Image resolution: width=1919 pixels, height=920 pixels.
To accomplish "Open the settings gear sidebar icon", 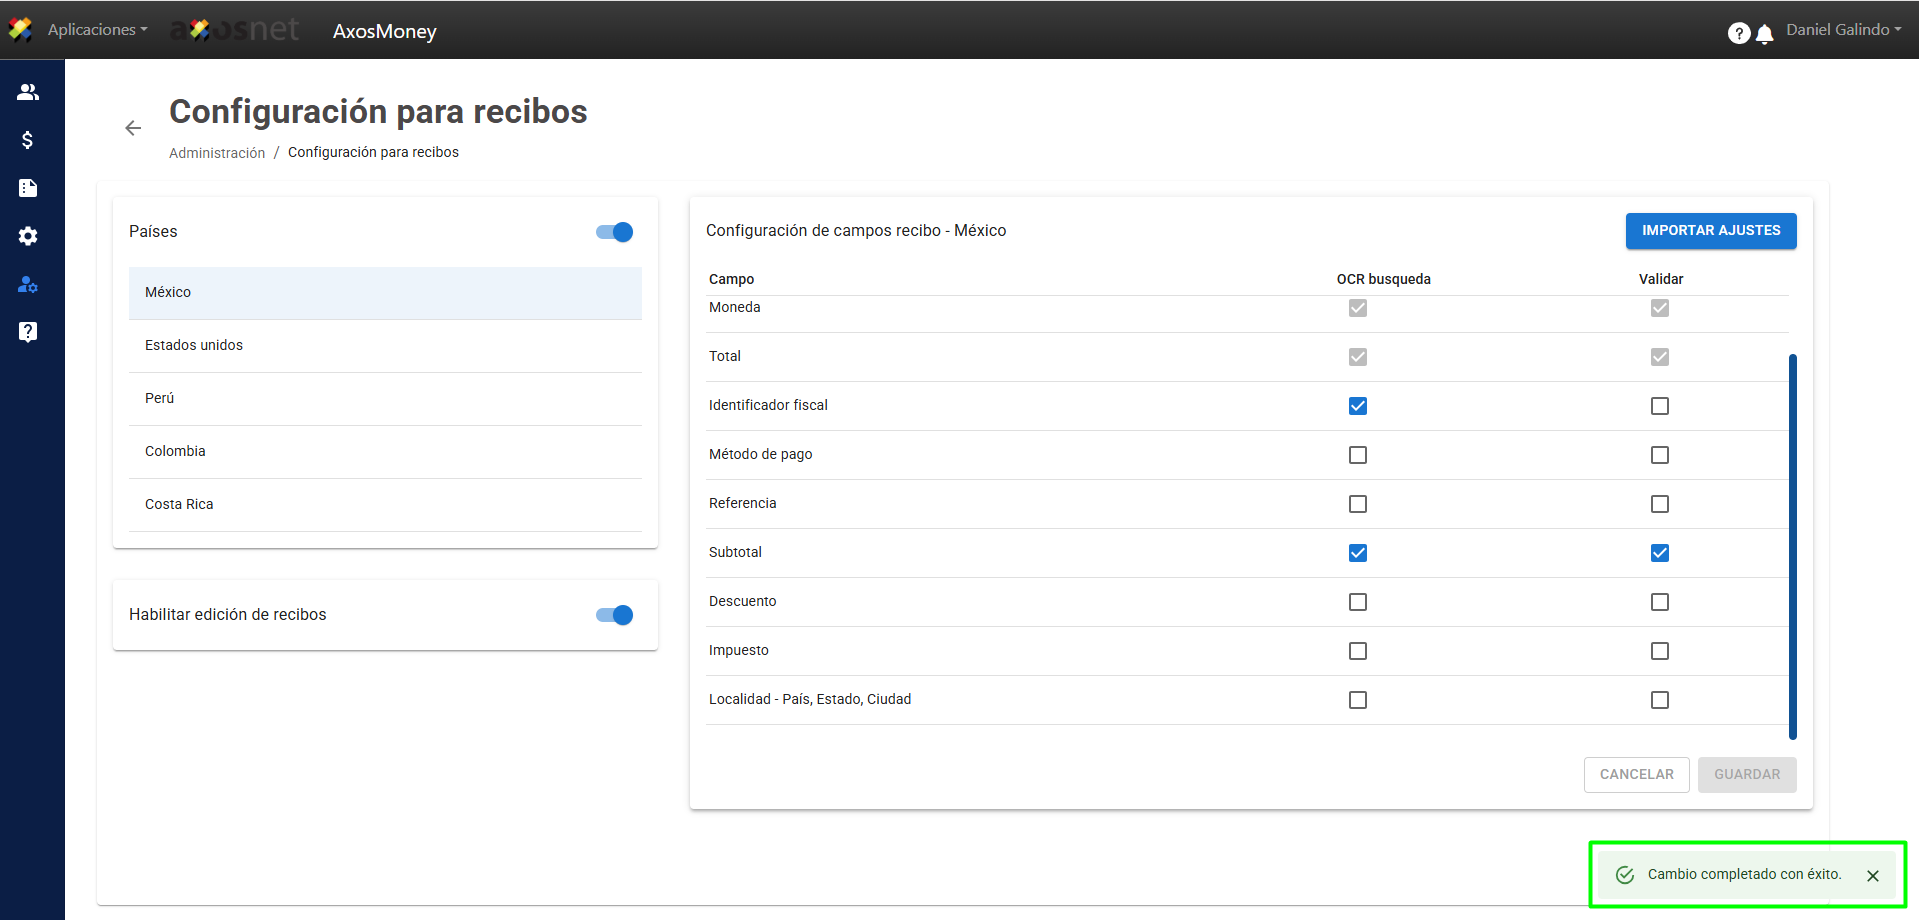I will tap(28, 236).
